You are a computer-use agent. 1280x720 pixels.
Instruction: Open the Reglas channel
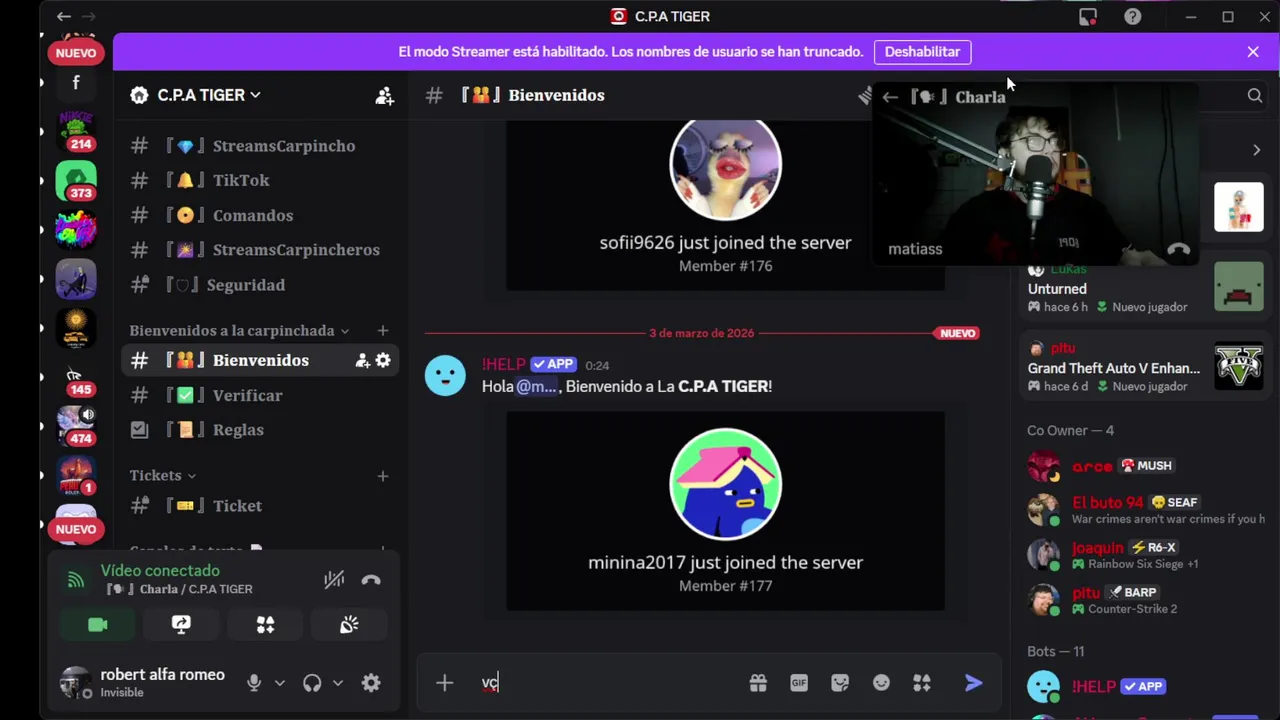coord(260,430)
